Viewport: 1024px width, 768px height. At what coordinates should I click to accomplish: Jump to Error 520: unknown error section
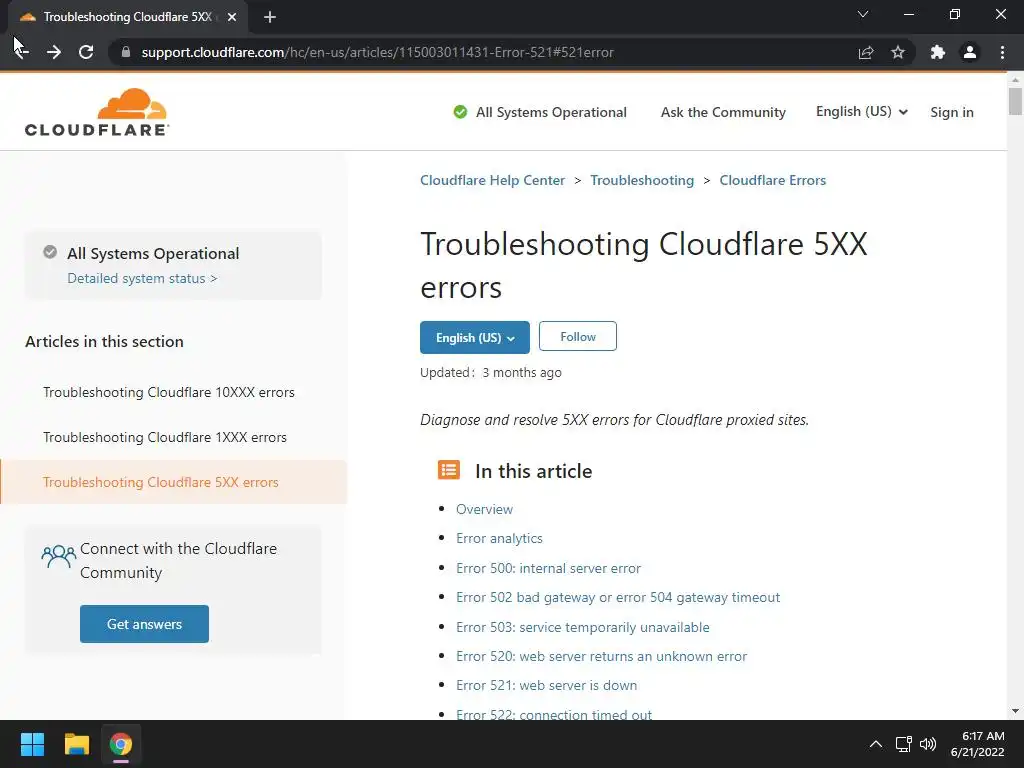[x=601, y=656]
